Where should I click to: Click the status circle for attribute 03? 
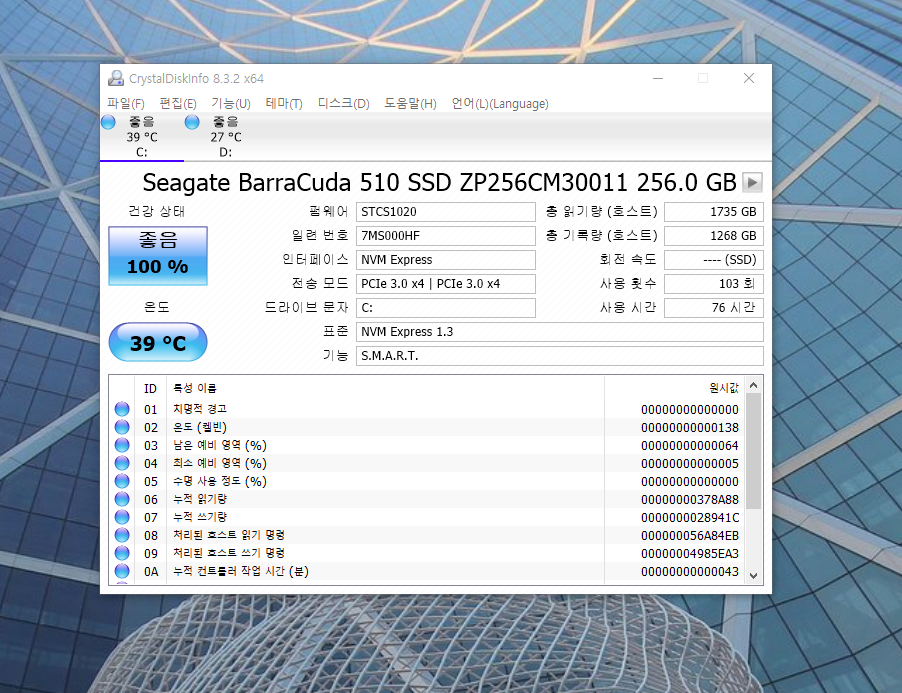pyautogui.click(x=122, y=445)
